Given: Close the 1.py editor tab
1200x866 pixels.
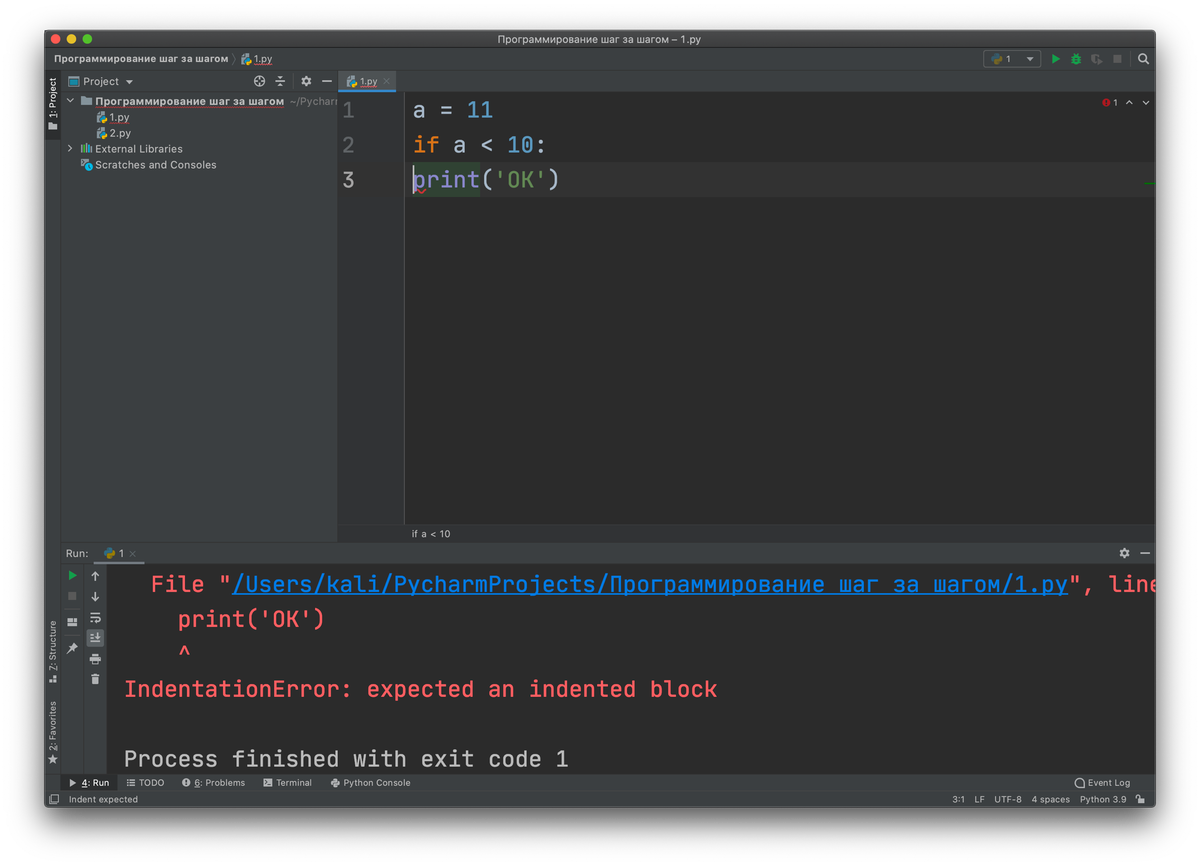Looking at the screenshot, I should pos(387,81).
